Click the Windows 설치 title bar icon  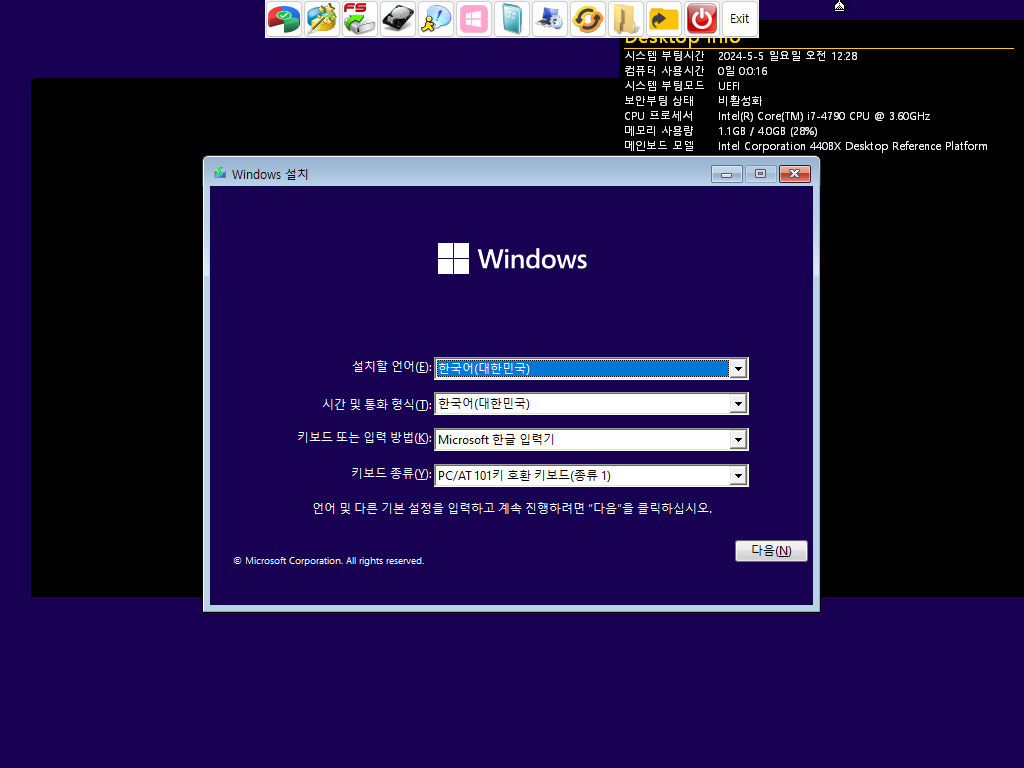click(x=220, y=174)
